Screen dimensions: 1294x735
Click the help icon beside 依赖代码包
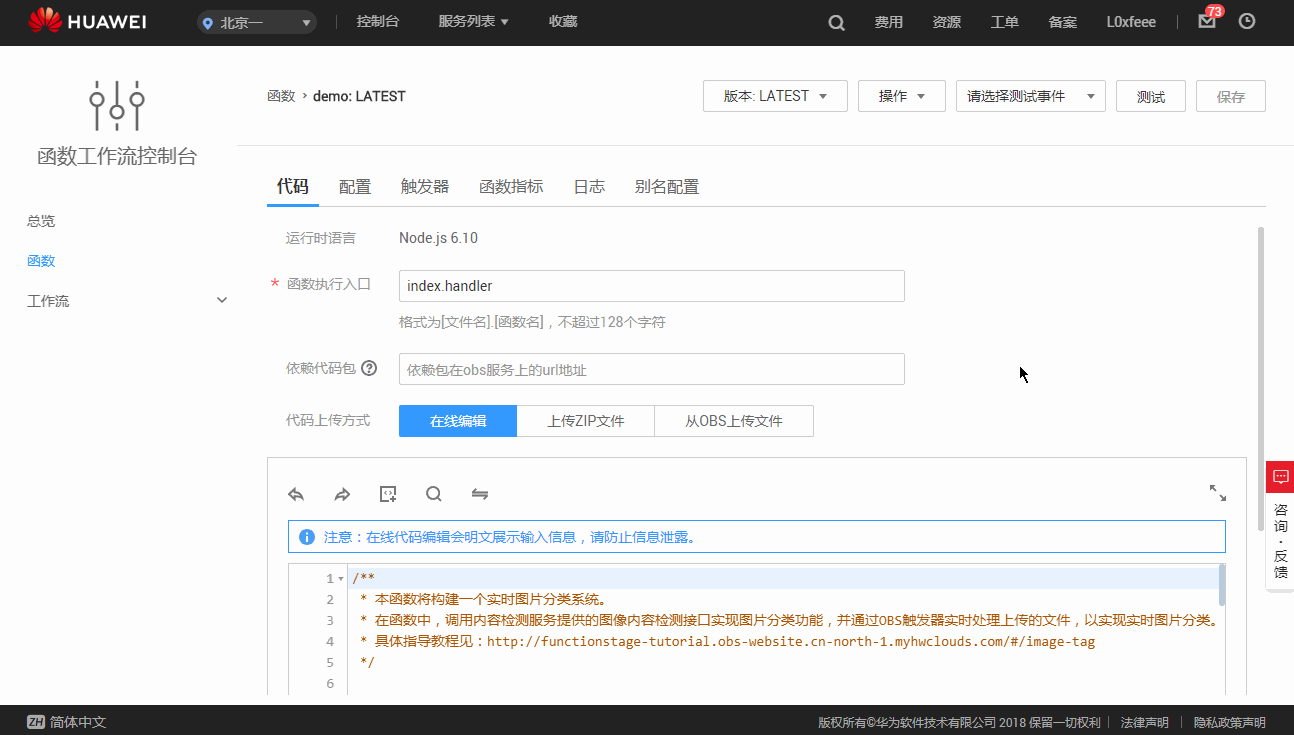click(369, 368)
